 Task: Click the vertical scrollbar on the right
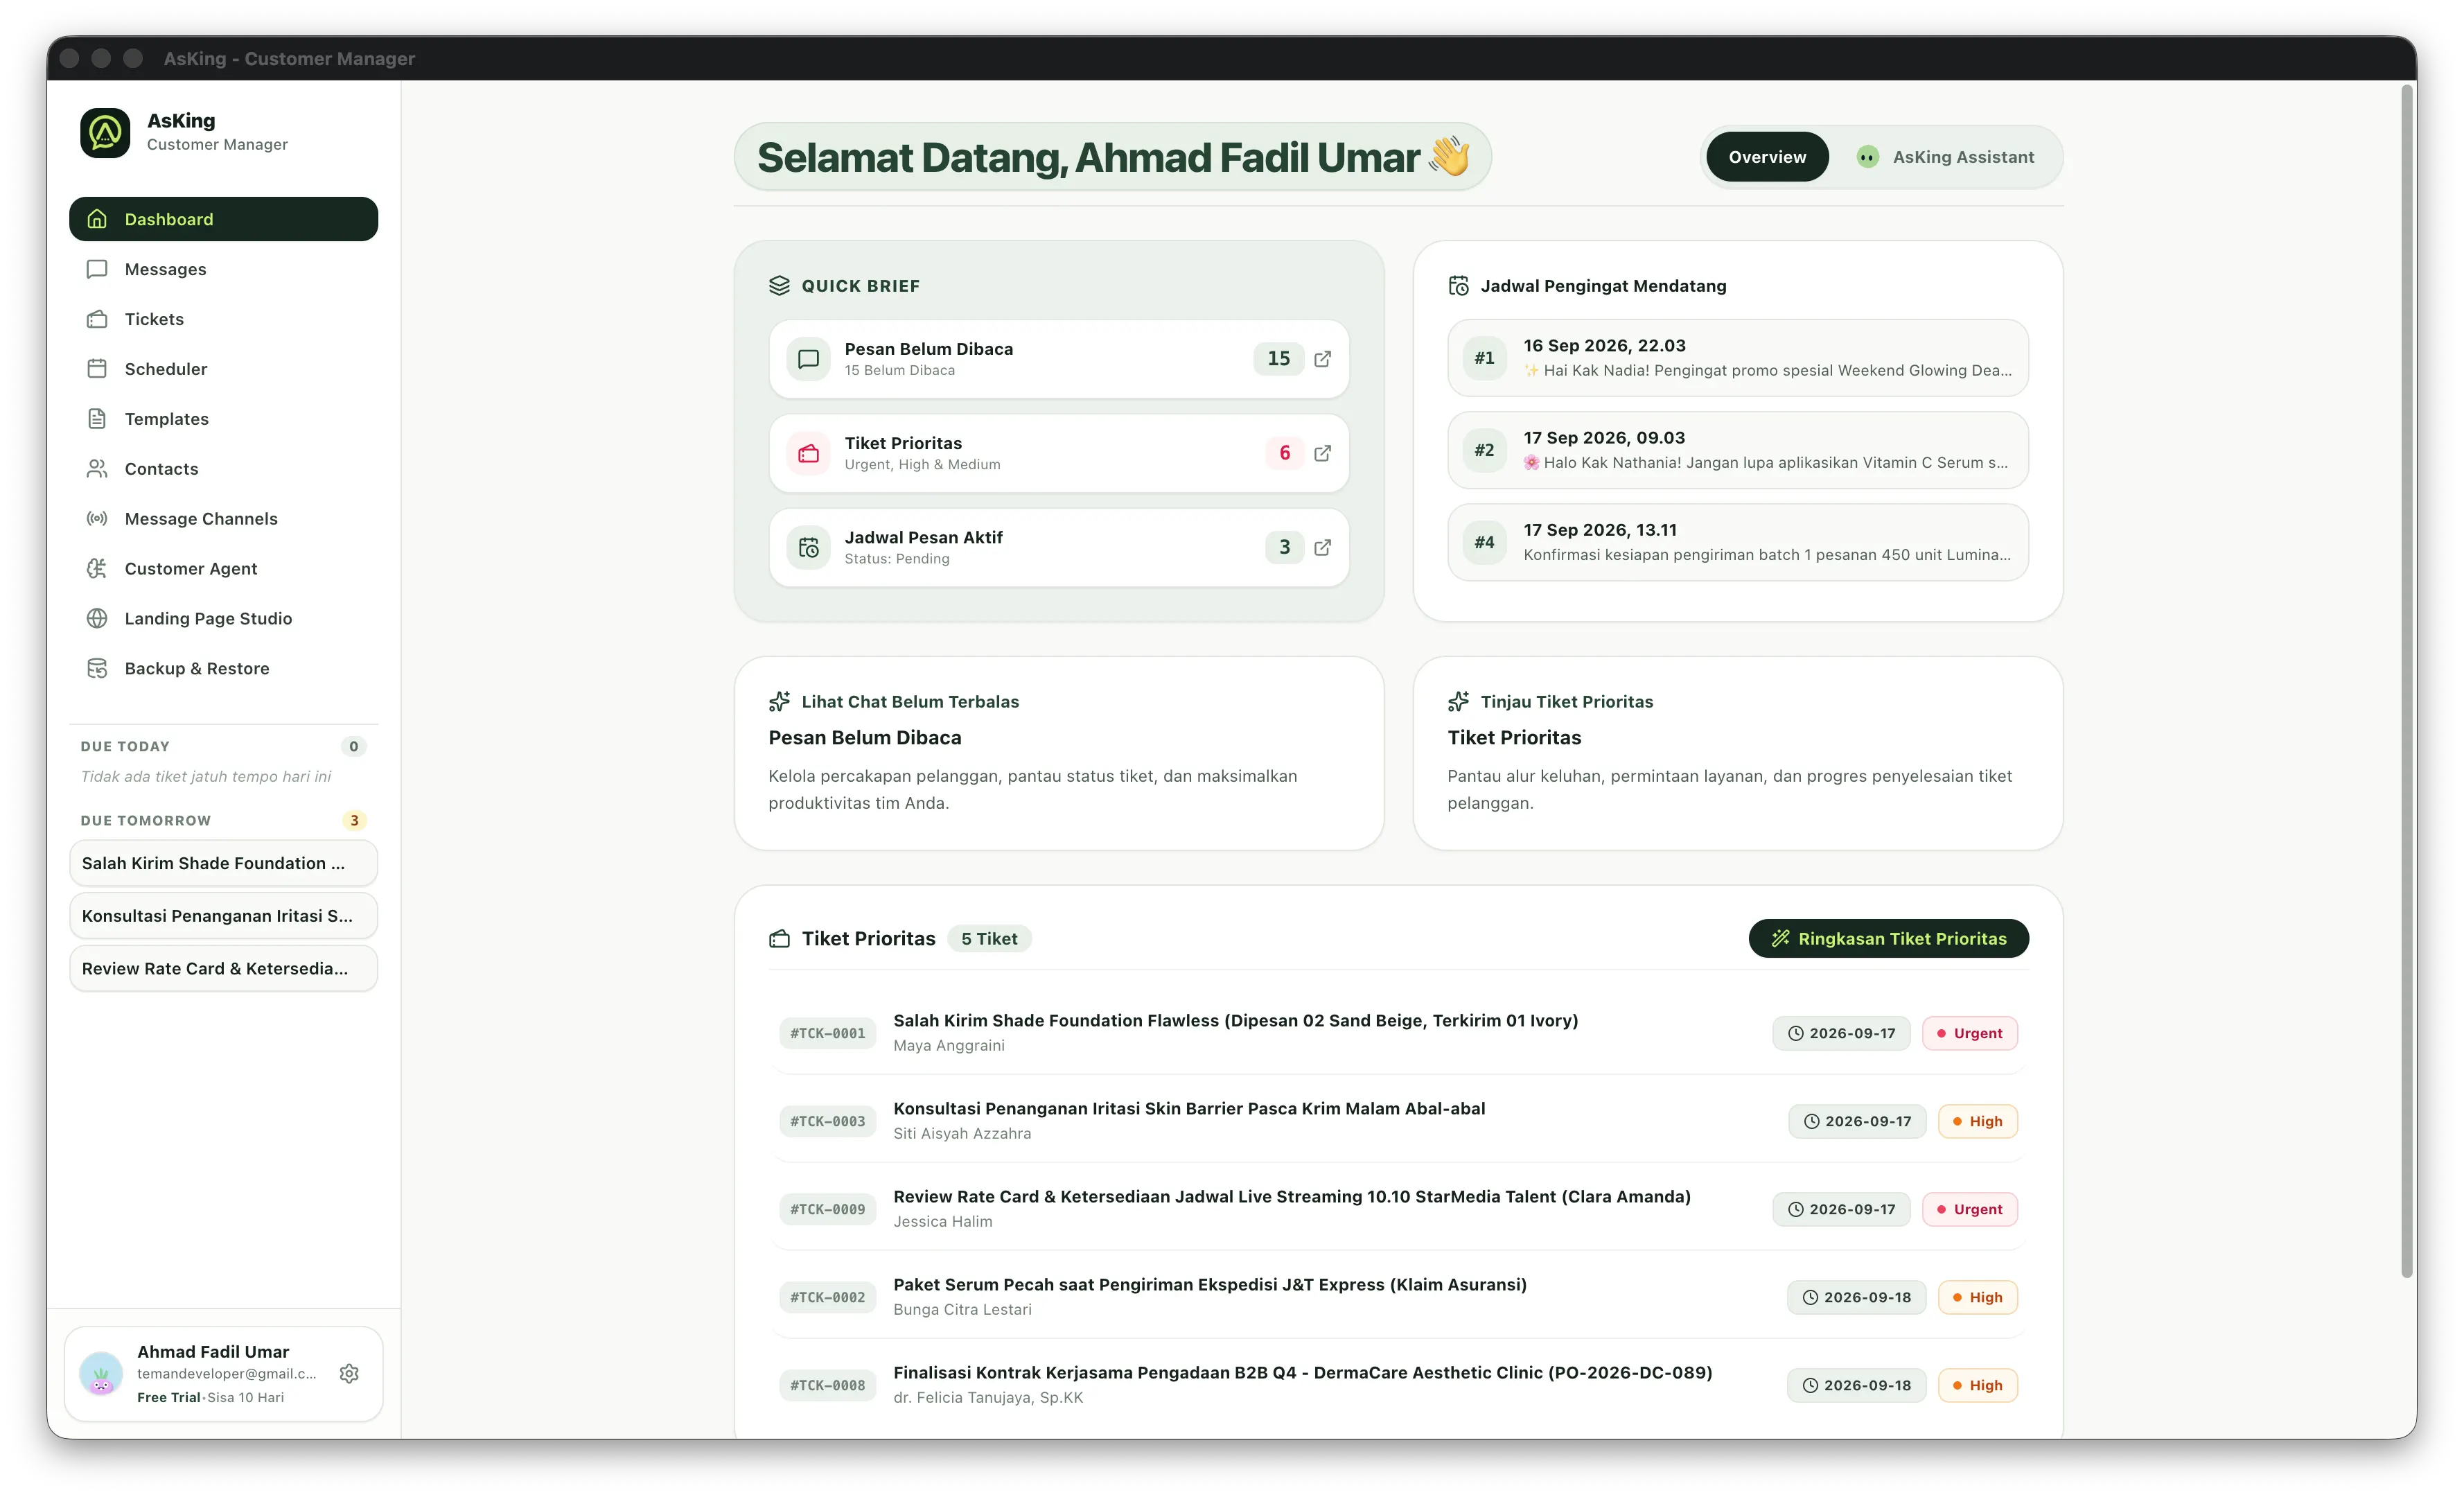click(2408, 682)
